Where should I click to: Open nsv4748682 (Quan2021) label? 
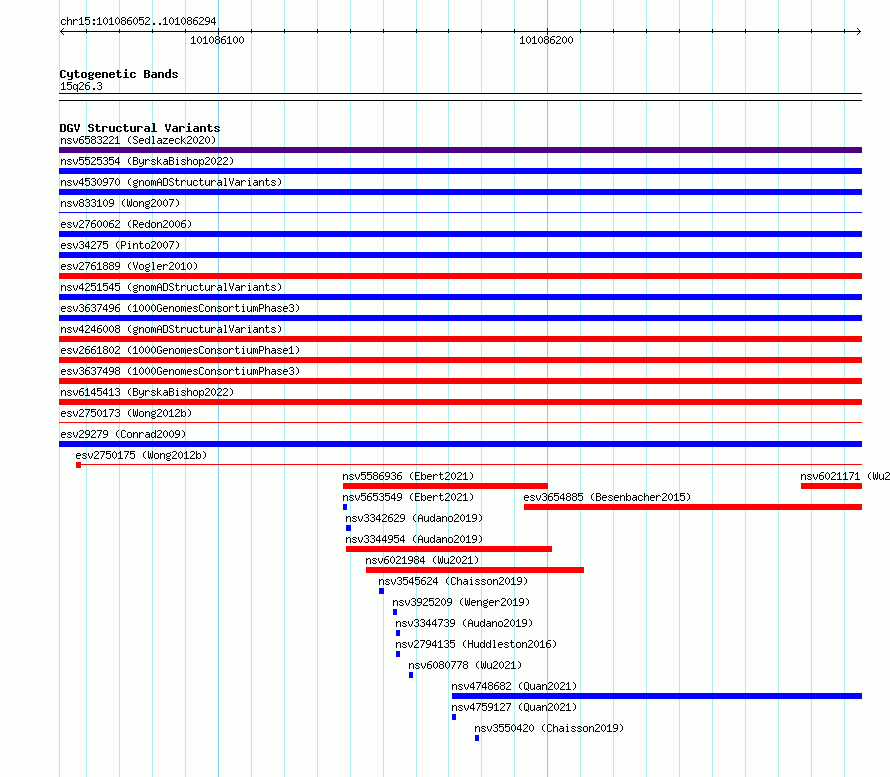point(514,686)
